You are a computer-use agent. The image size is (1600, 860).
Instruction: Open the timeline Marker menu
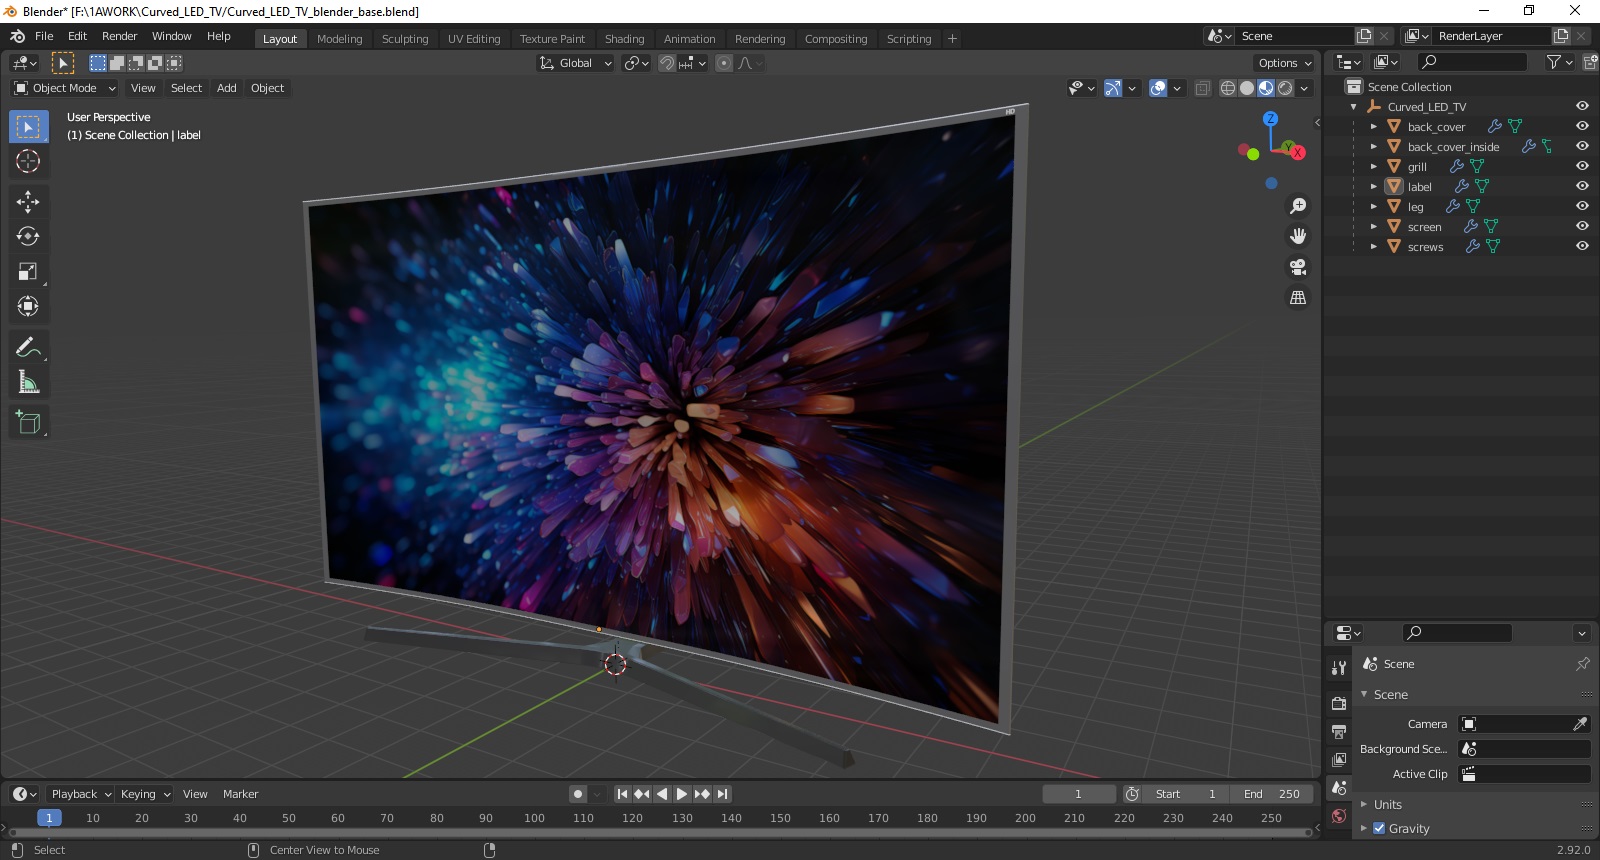(x=240, y=794)
